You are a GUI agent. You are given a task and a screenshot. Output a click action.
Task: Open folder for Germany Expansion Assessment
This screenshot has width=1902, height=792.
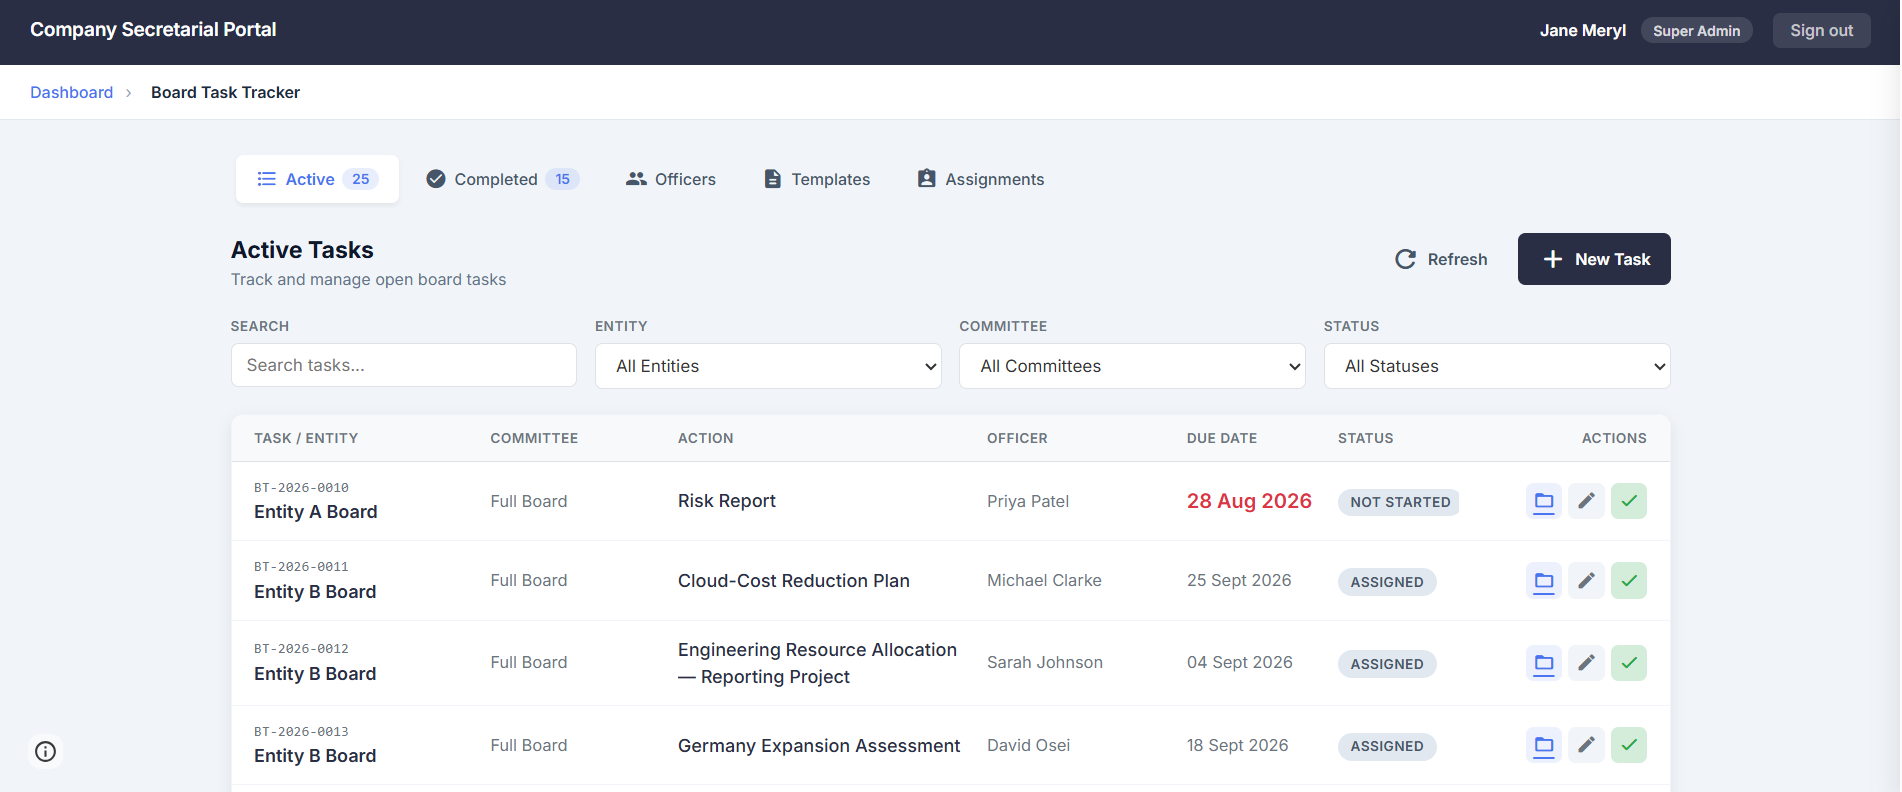pyautogui.click(x=1544, y=745)
